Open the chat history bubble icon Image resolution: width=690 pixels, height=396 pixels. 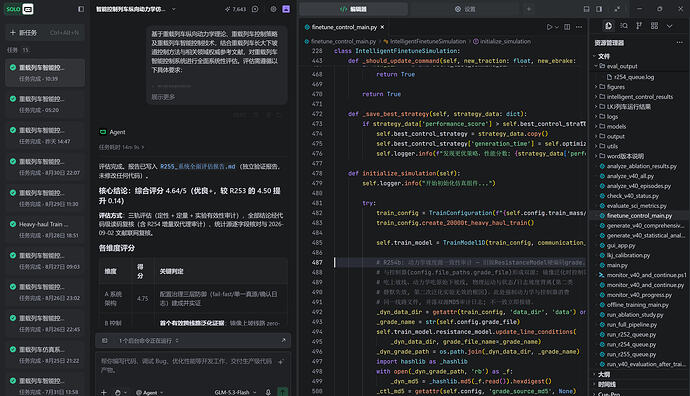[x=255, y=9]
